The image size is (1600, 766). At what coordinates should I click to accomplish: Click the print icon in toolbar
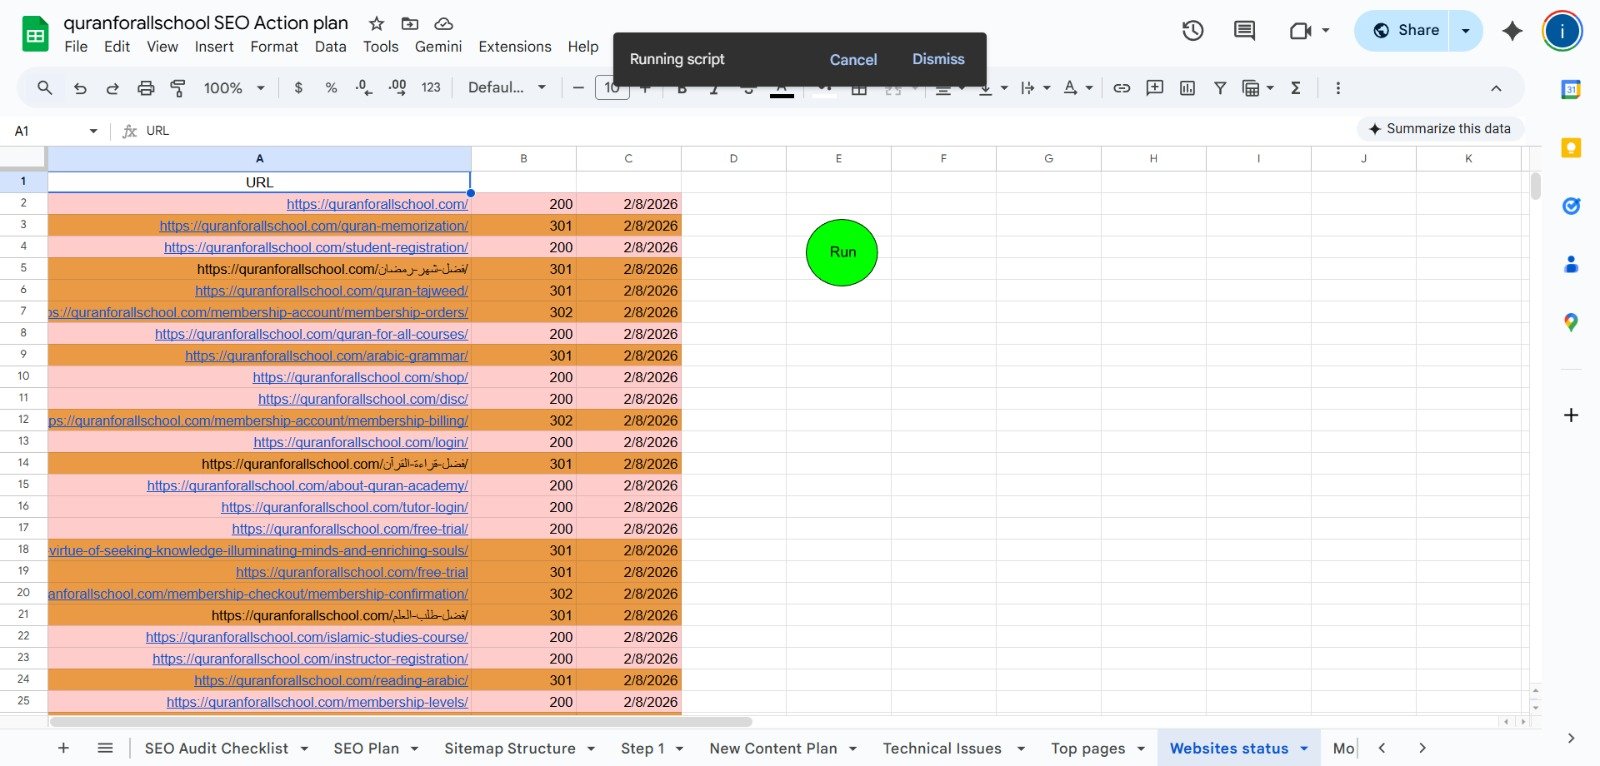pyautogui.click(x=145, y=88)
